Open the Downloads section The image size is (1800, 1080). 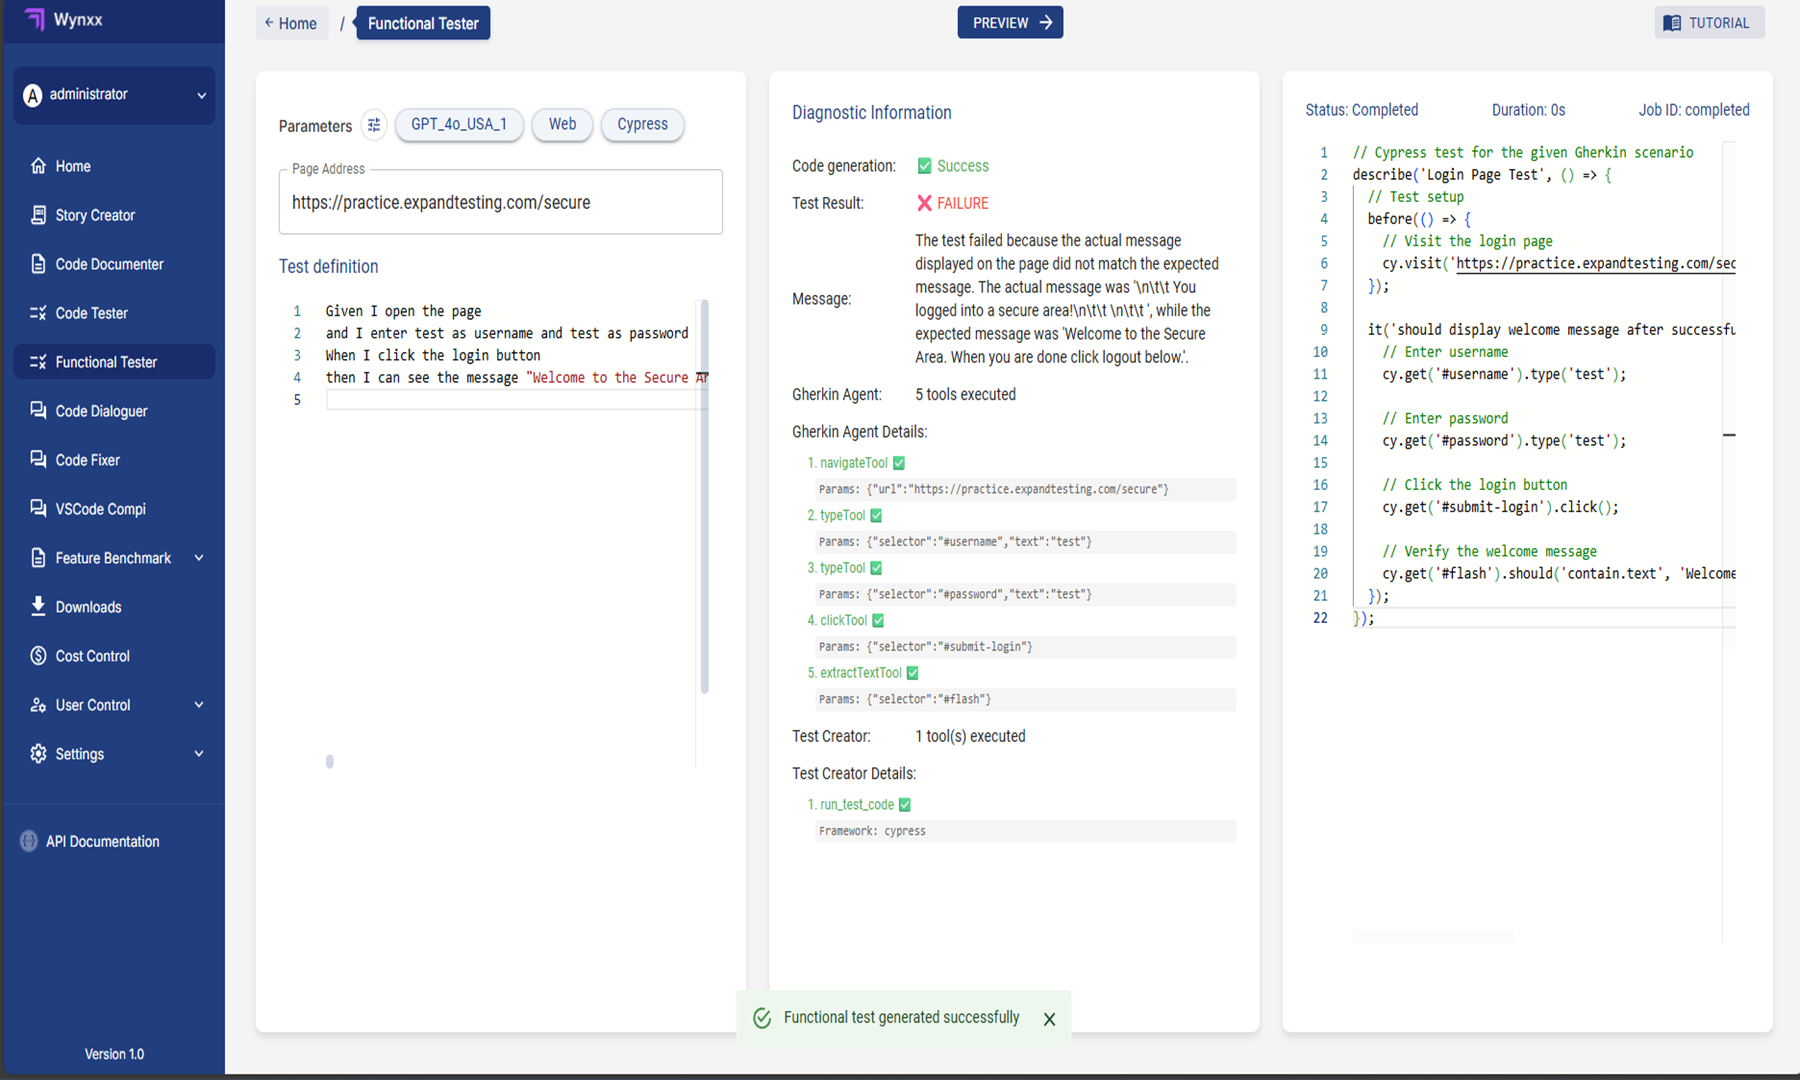[88, 607]
